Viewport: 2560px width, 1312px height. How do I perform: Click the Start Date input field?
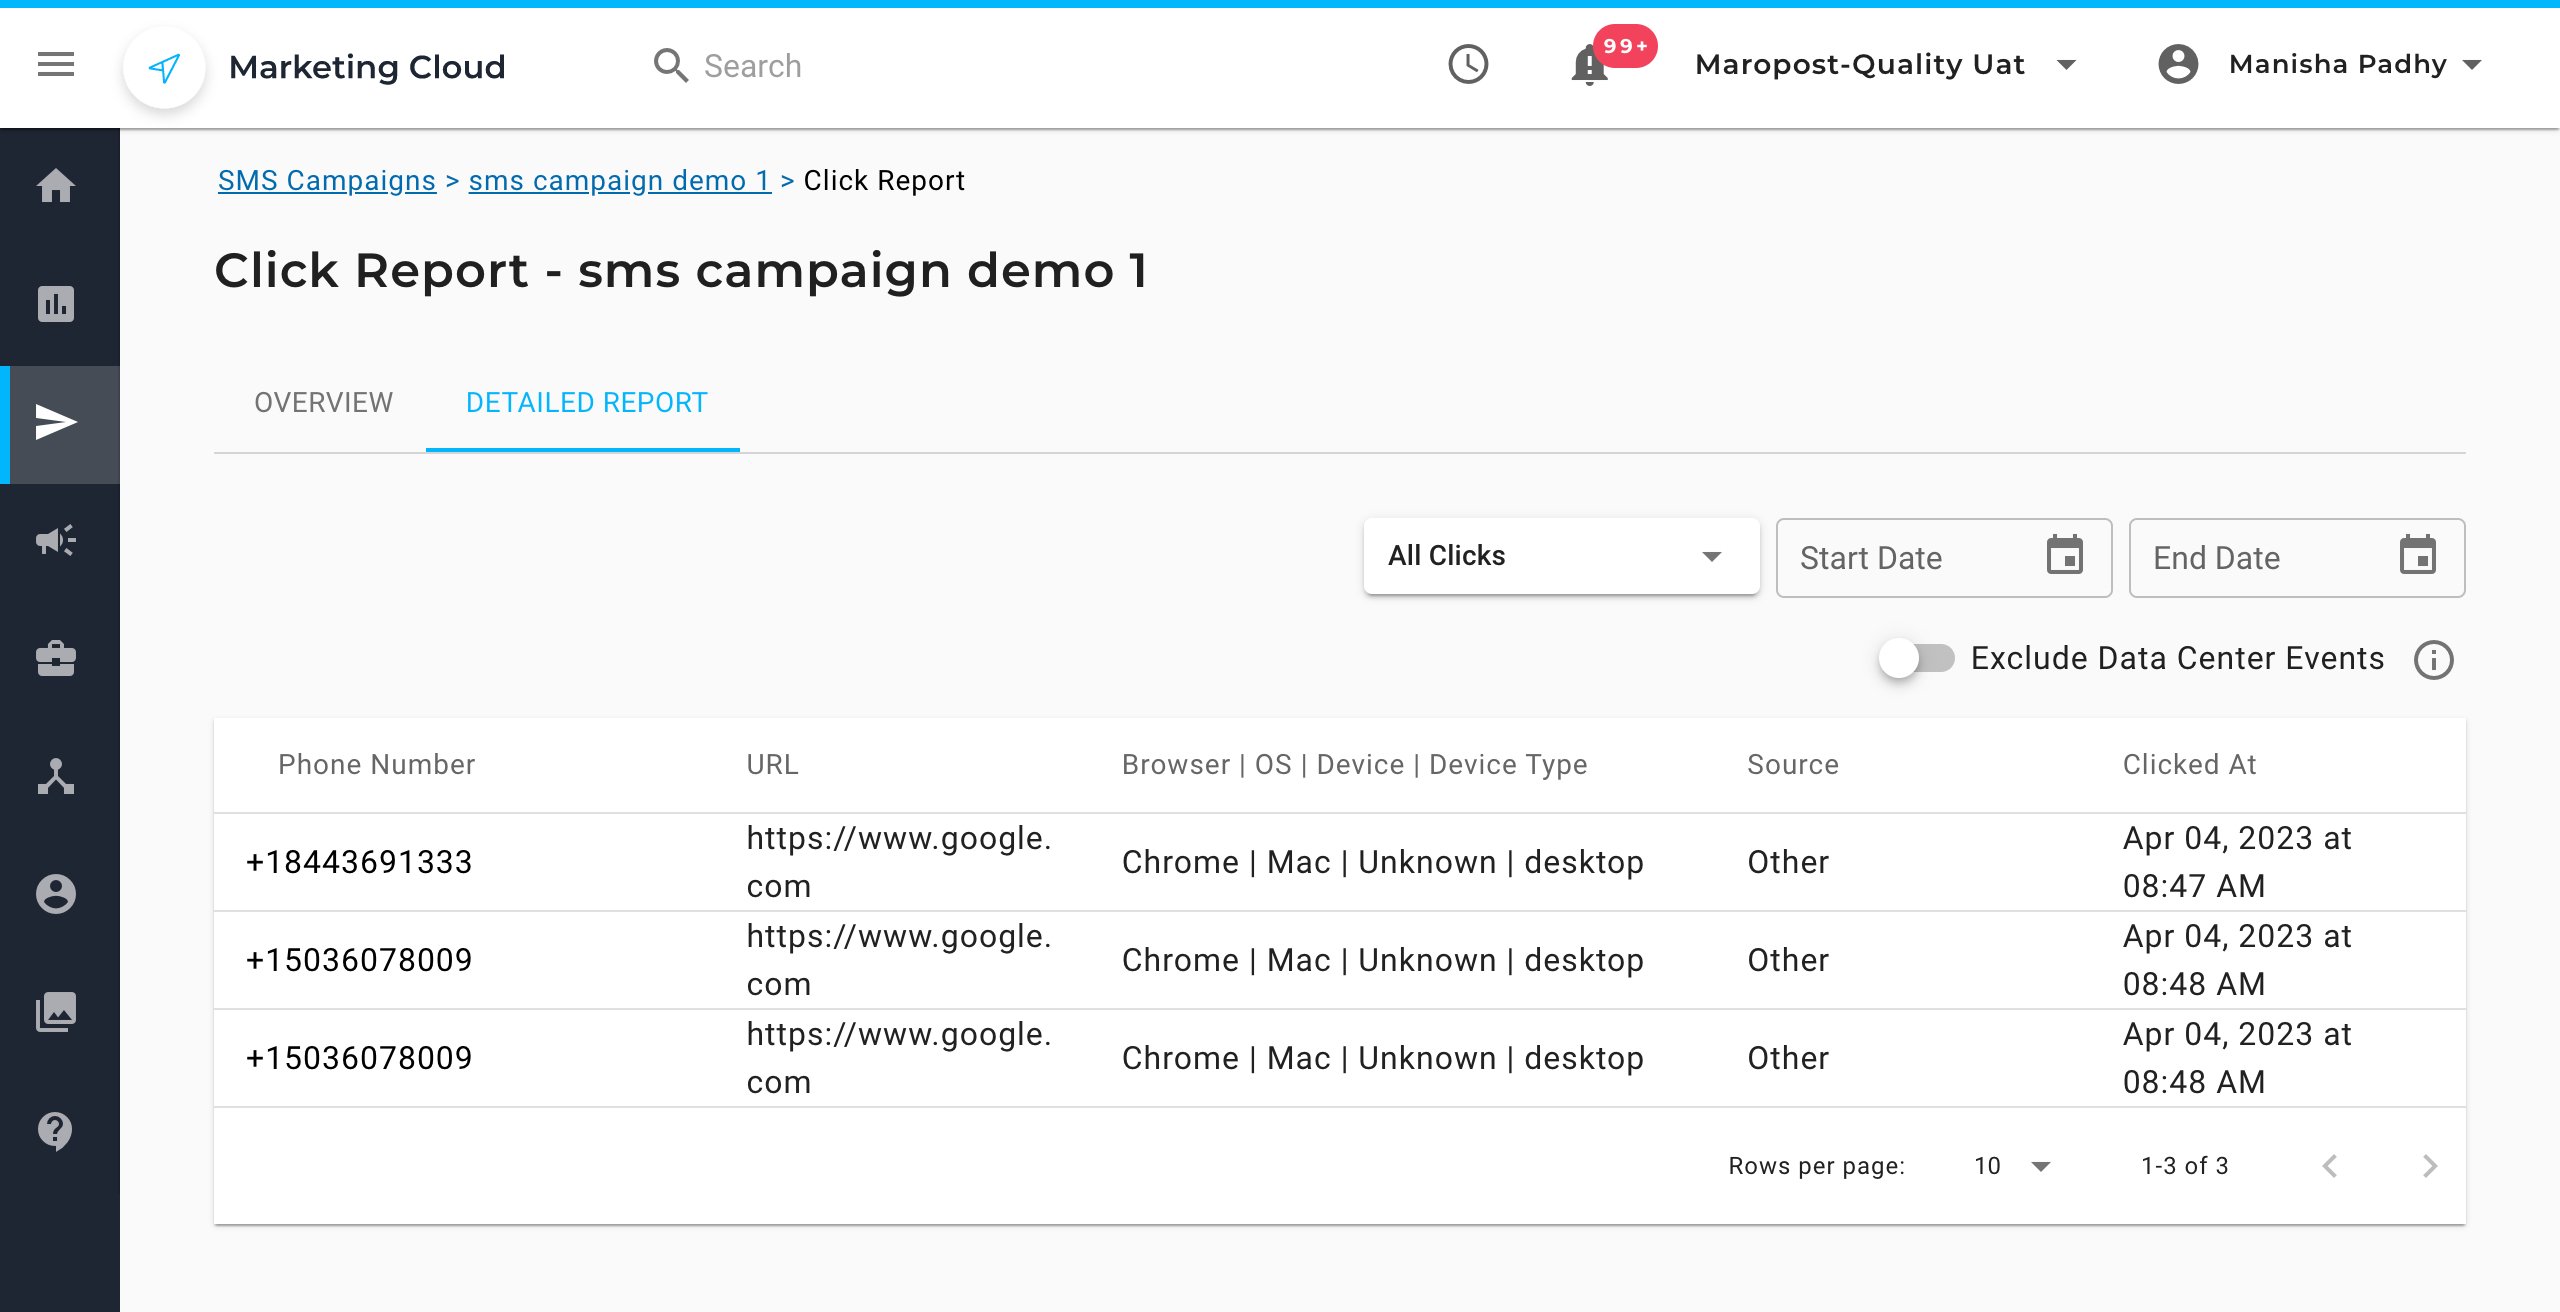(x=1910, y=558)
